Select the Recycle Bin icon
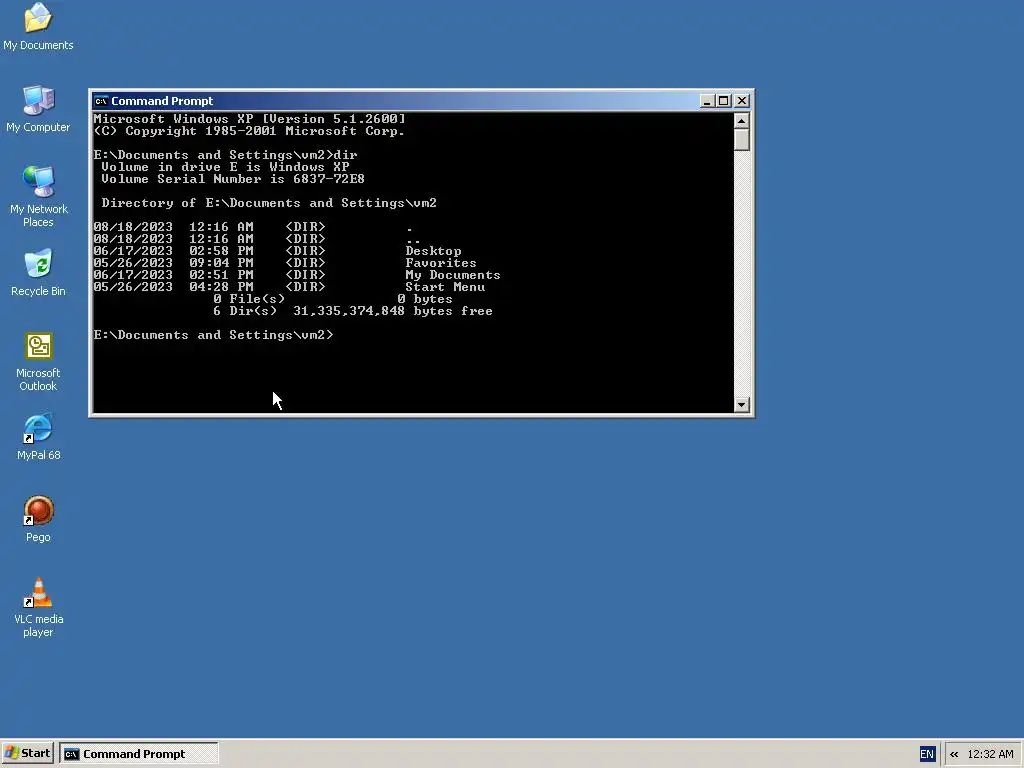 point(38,272)
